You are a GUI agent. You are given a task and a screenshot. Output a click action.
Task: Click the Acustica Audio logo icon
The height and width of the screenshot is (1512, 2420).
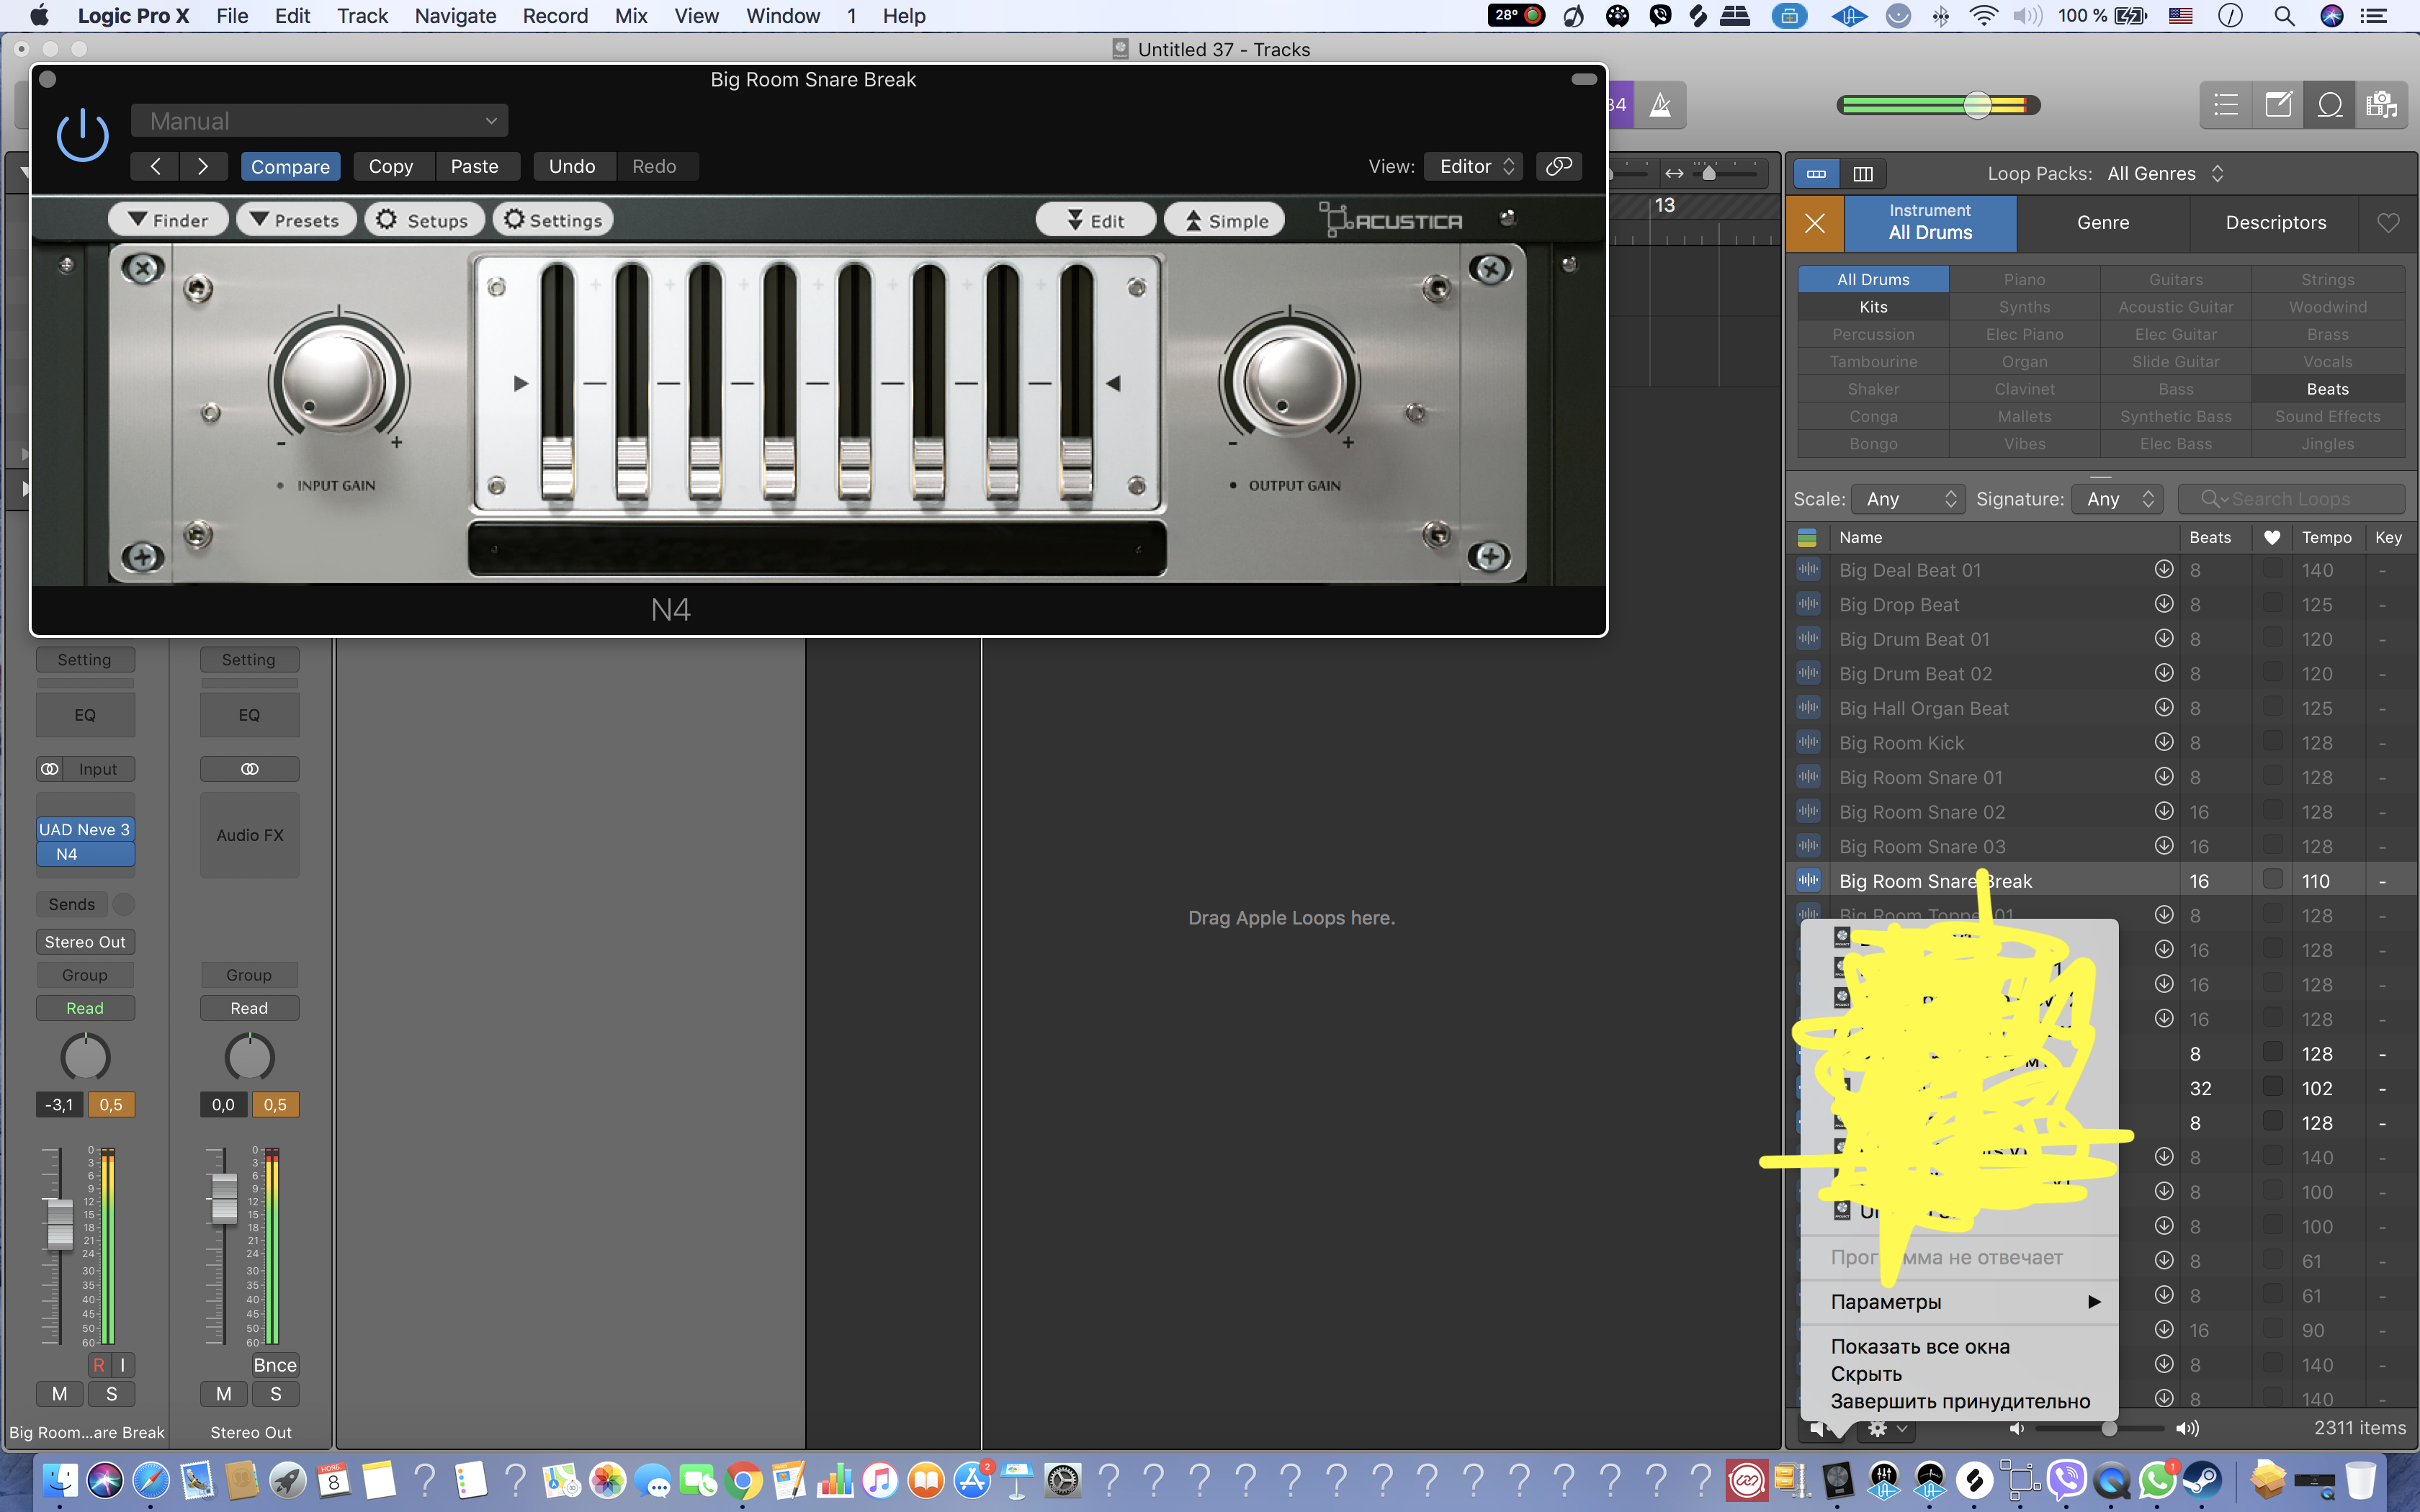[x=1394, y=220]
